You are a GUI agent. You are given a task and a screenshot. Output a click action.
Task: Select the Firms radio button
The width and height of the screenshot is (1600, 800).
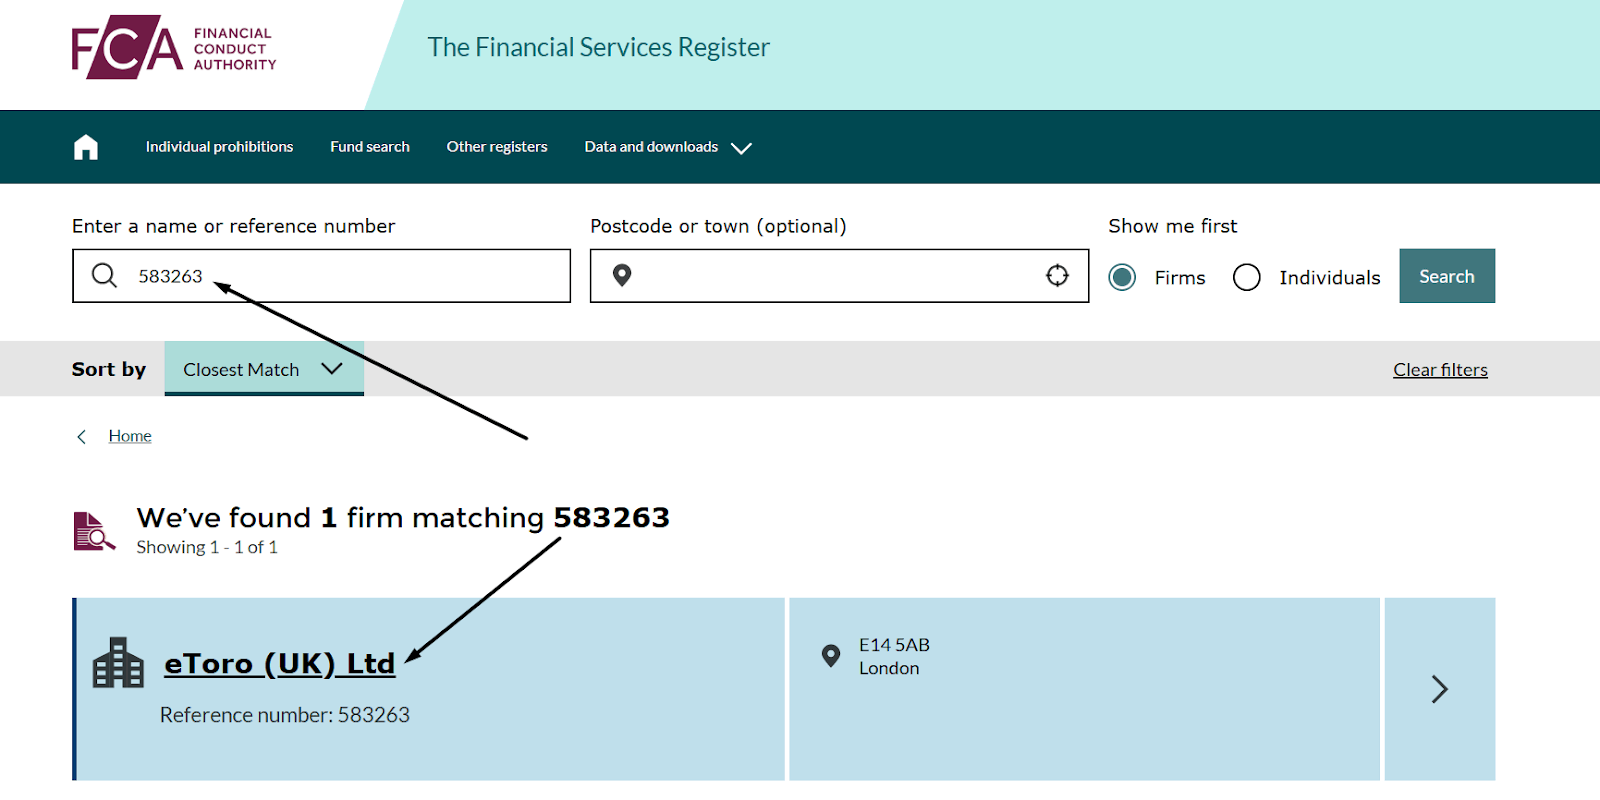[x=1122, y=277]
